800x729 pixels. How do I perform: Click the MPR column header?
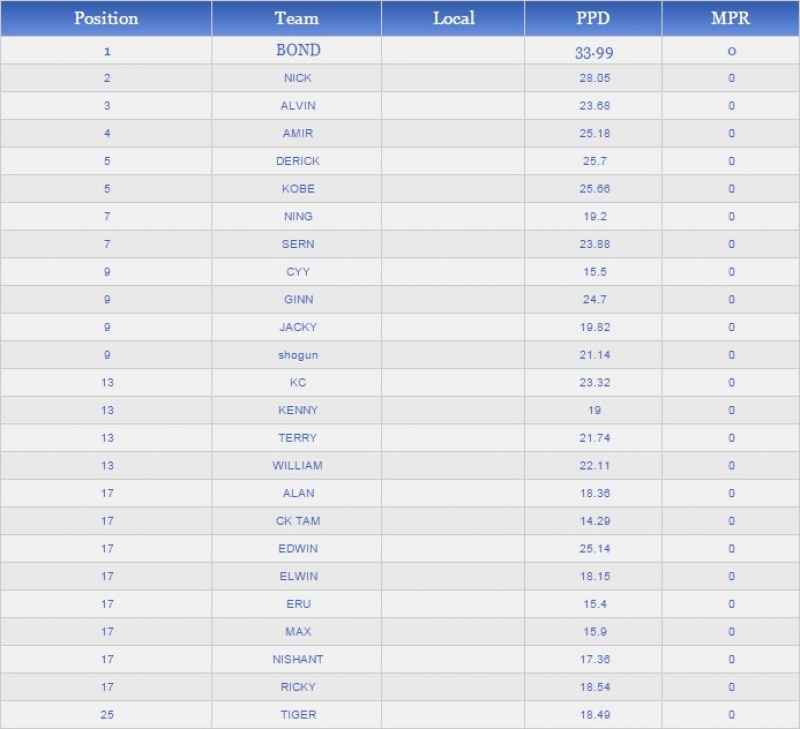(730, 18)
